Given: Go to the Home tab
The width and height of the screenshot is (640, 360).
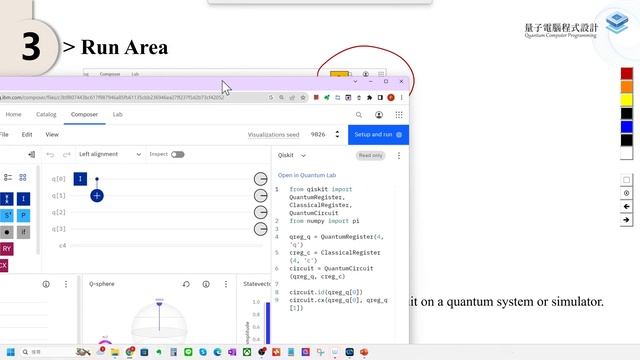Looking at the screenshot, I should [x=13, y=115].
